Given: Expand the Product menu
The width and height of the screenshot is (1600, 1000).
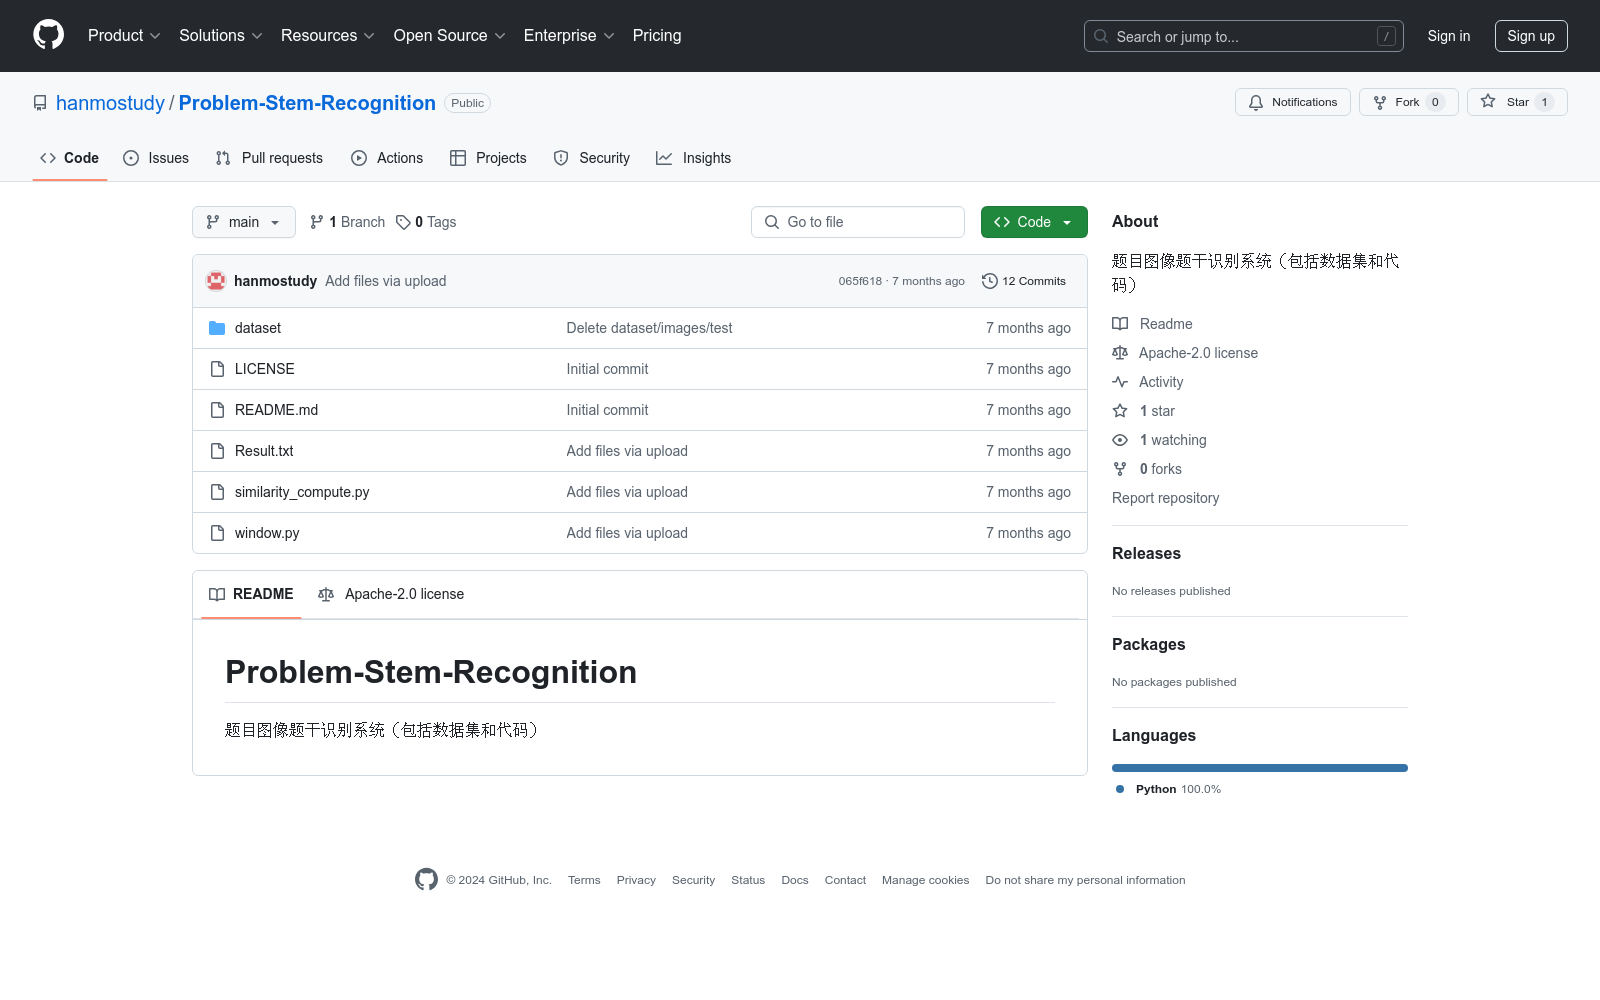Looking at the screenshot, I should (124, 36).
